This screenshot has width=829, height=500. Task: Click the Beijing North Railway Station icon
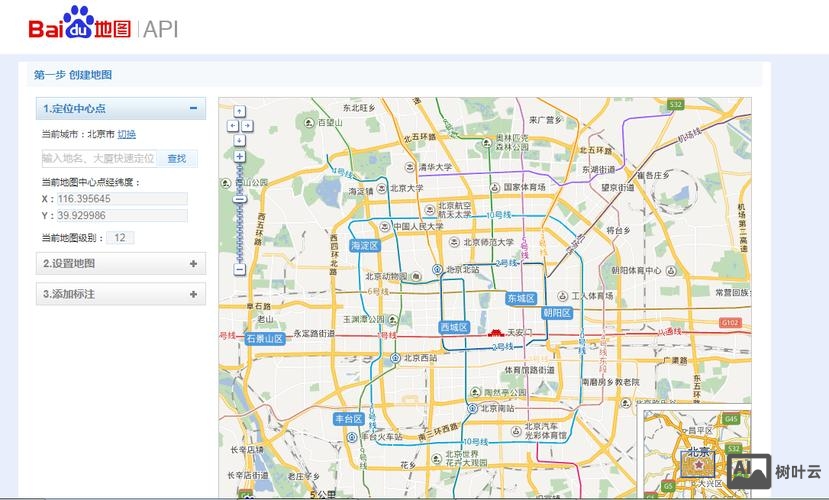pyautogui.click(x=437, y=270)
